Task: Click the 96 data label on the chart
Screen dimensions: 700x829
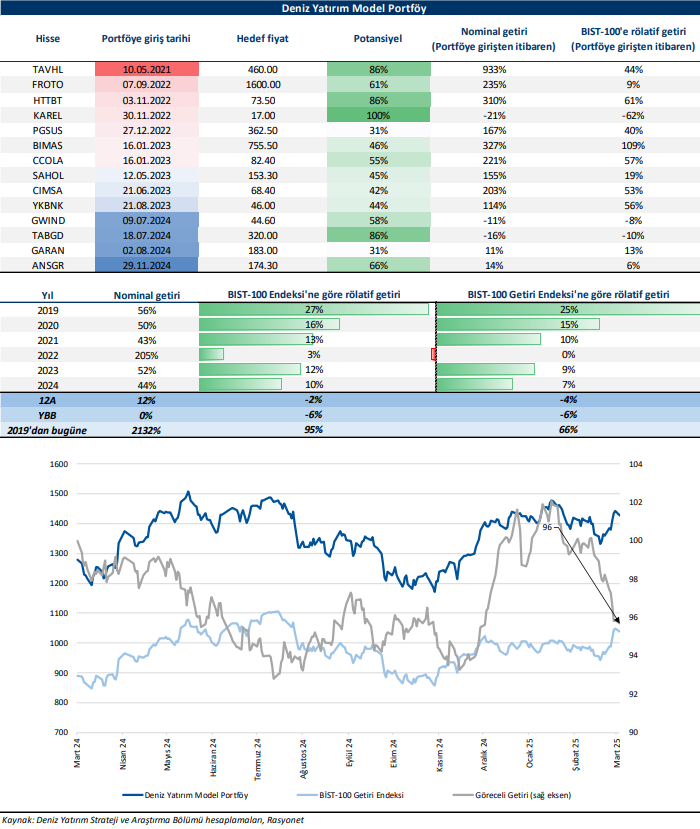Action: point(547,525)
